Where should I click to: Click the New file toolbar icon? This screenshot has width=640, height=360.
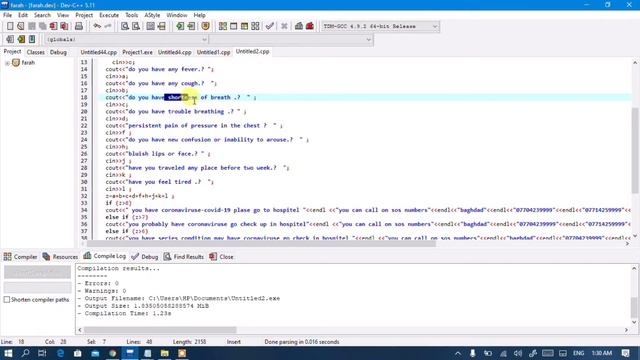[x=10, y=26]
